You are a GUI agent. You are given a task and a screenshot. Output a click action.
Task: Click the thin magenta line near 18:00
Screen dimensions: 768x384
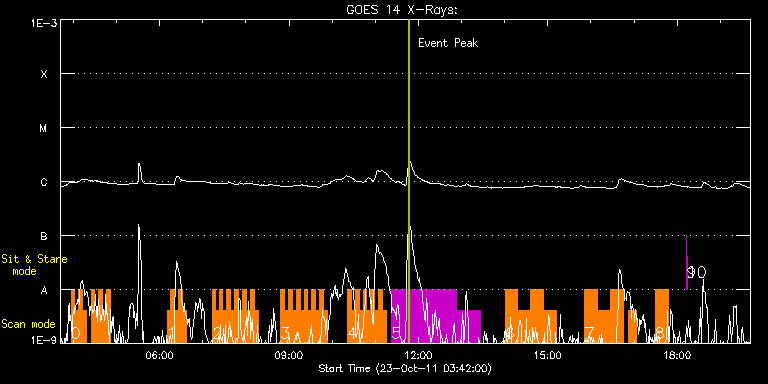click(687, 263)
